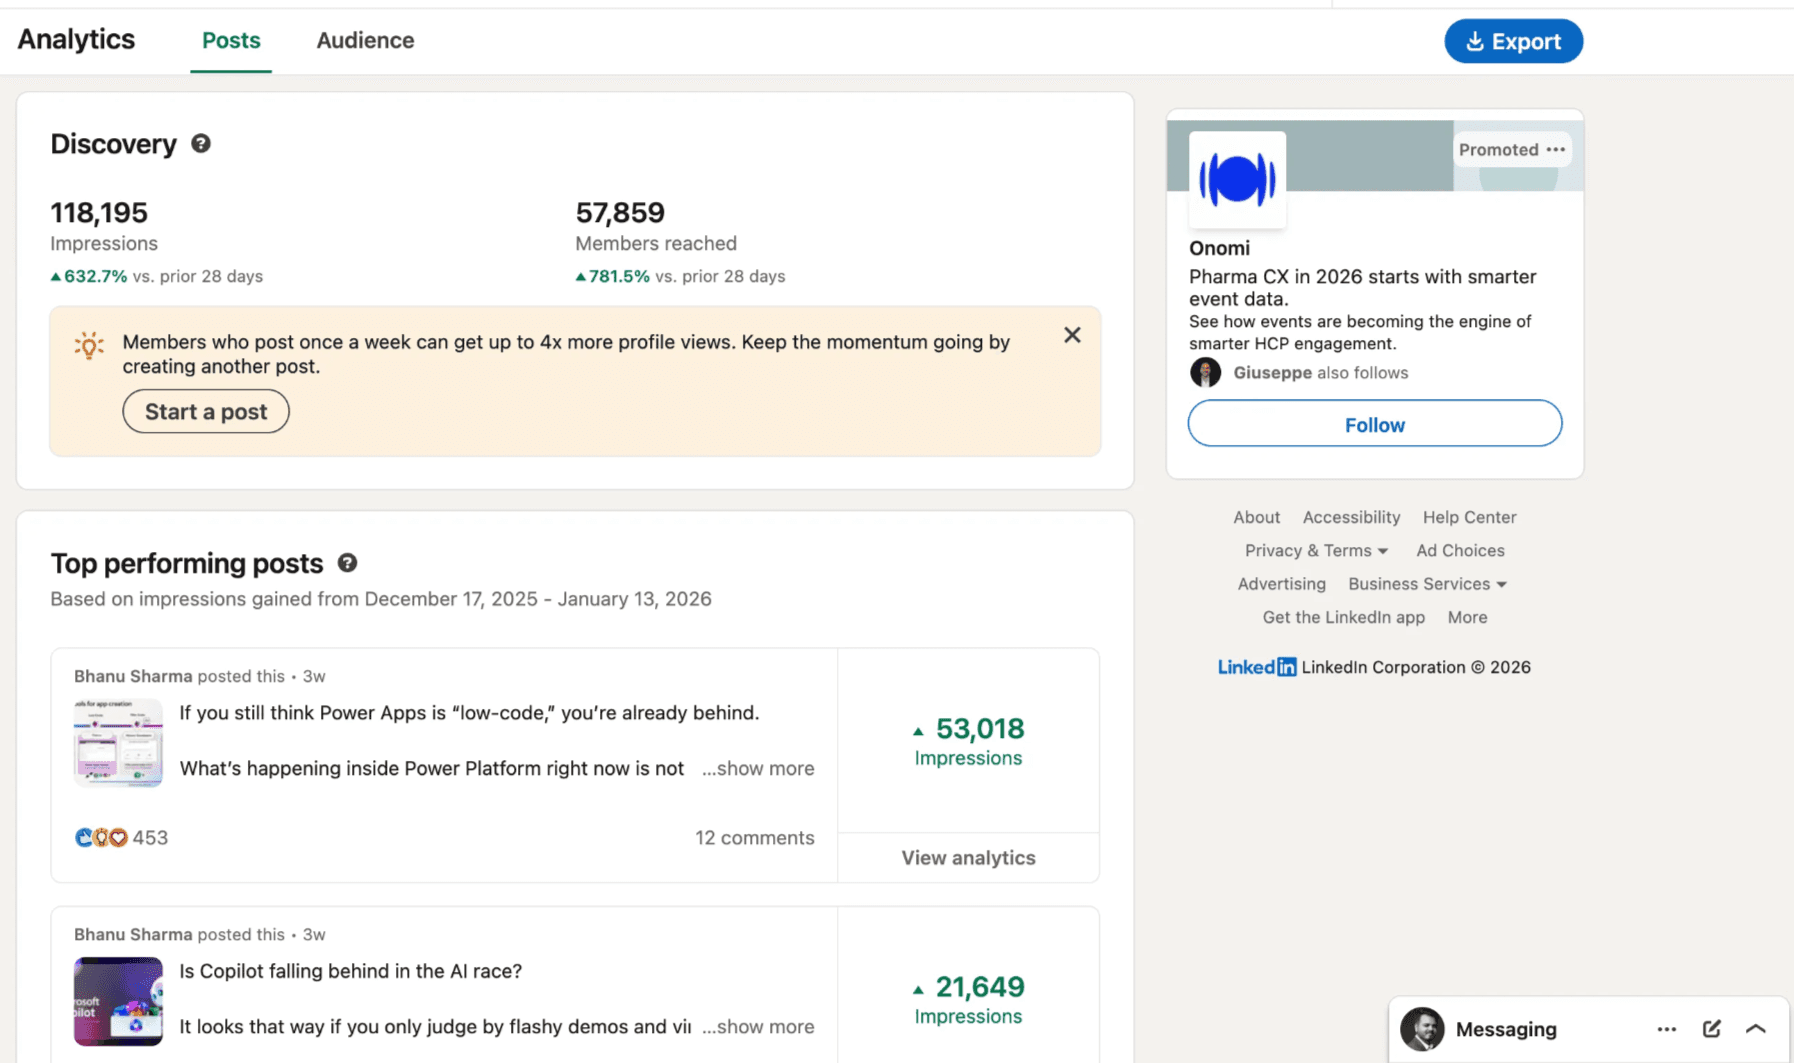
Task: Open the More footer link
Action: coord(1467,618)
